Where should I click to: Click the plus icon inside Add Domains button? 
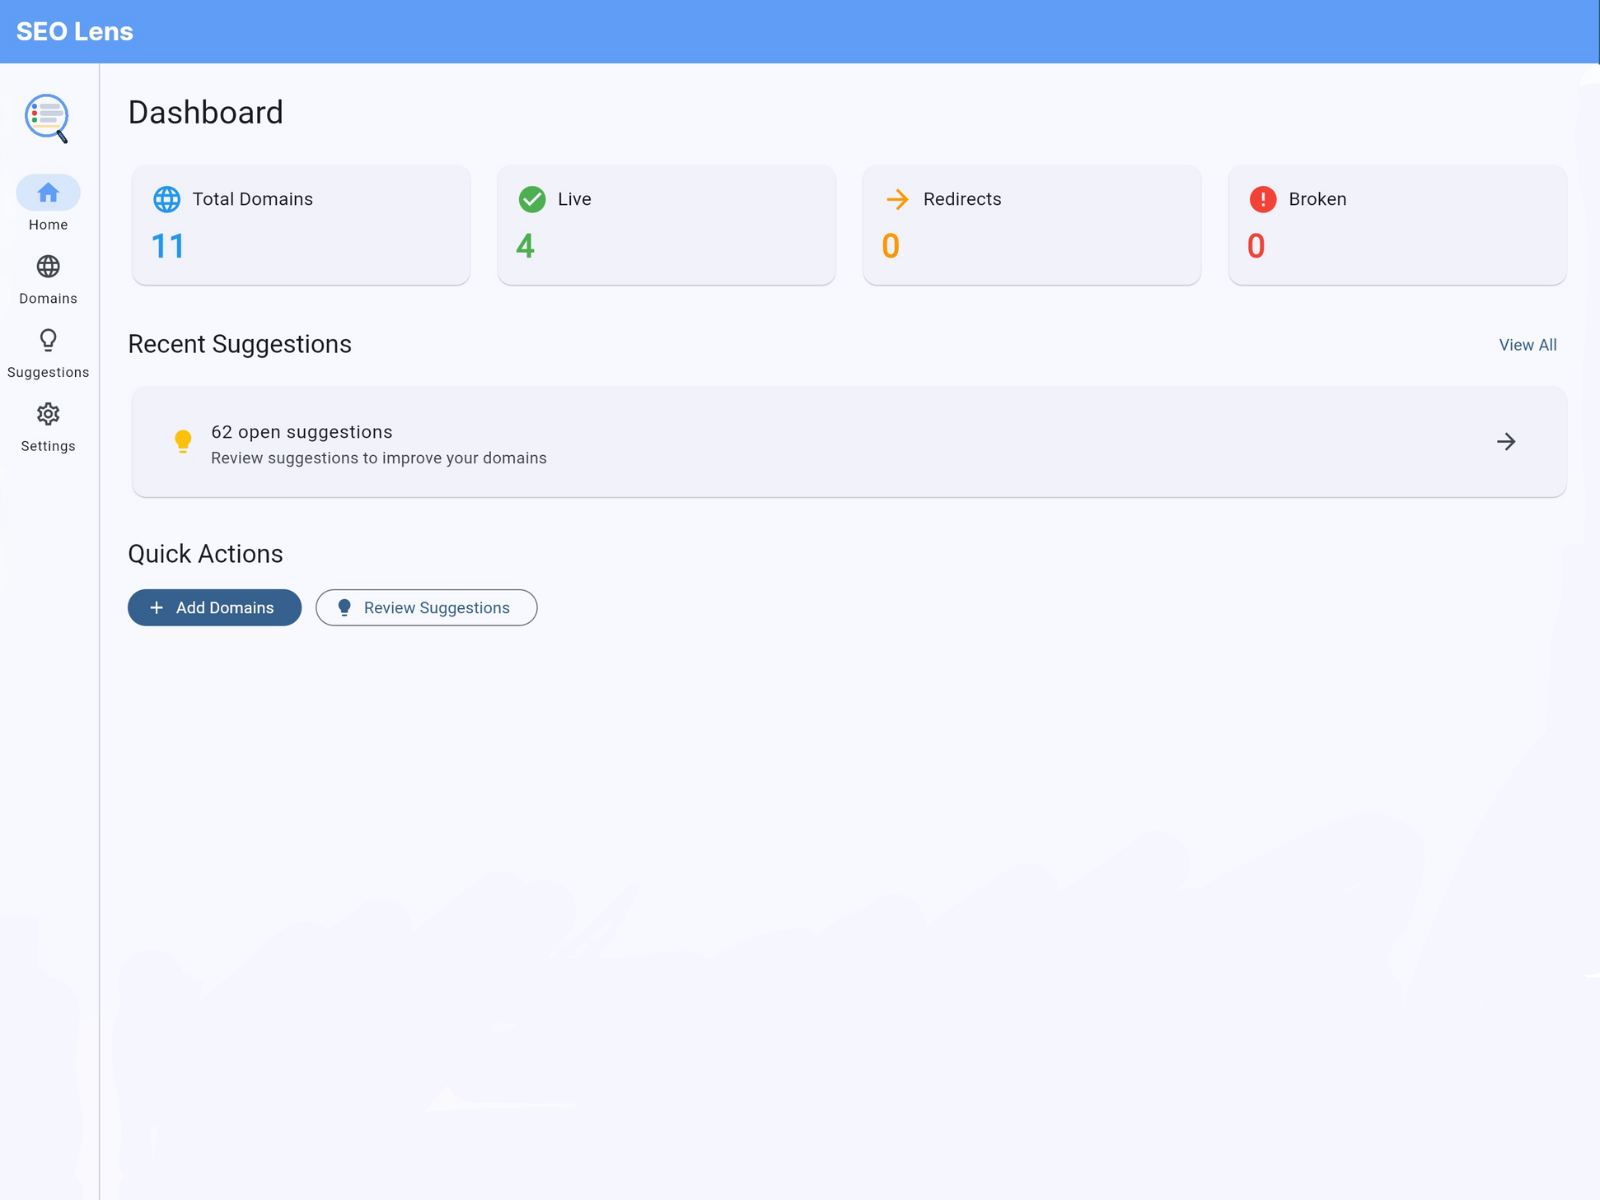[x=156, y=607]
